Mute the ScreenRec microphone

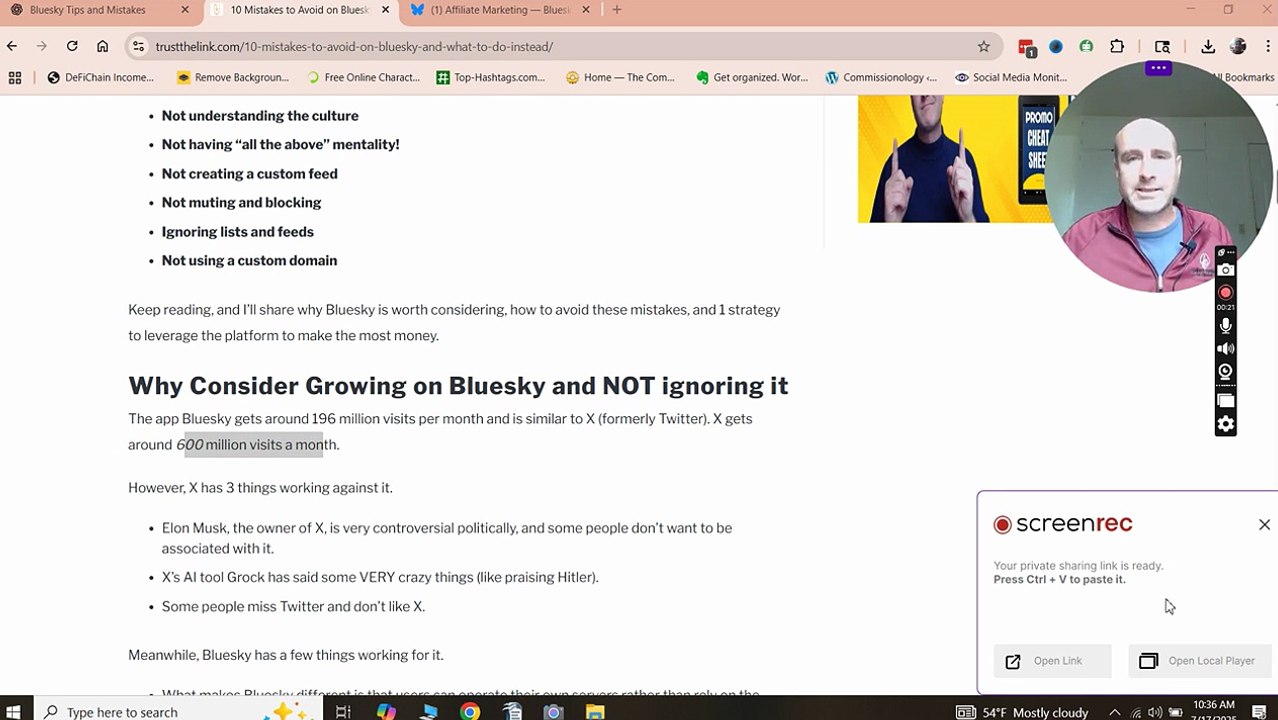(1225, 325)
